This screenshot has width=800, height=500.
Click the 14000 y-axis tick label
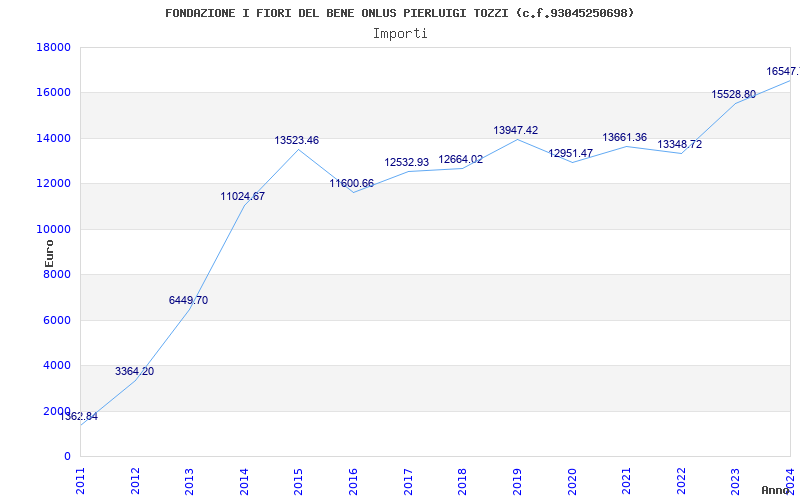click(53, 138)
